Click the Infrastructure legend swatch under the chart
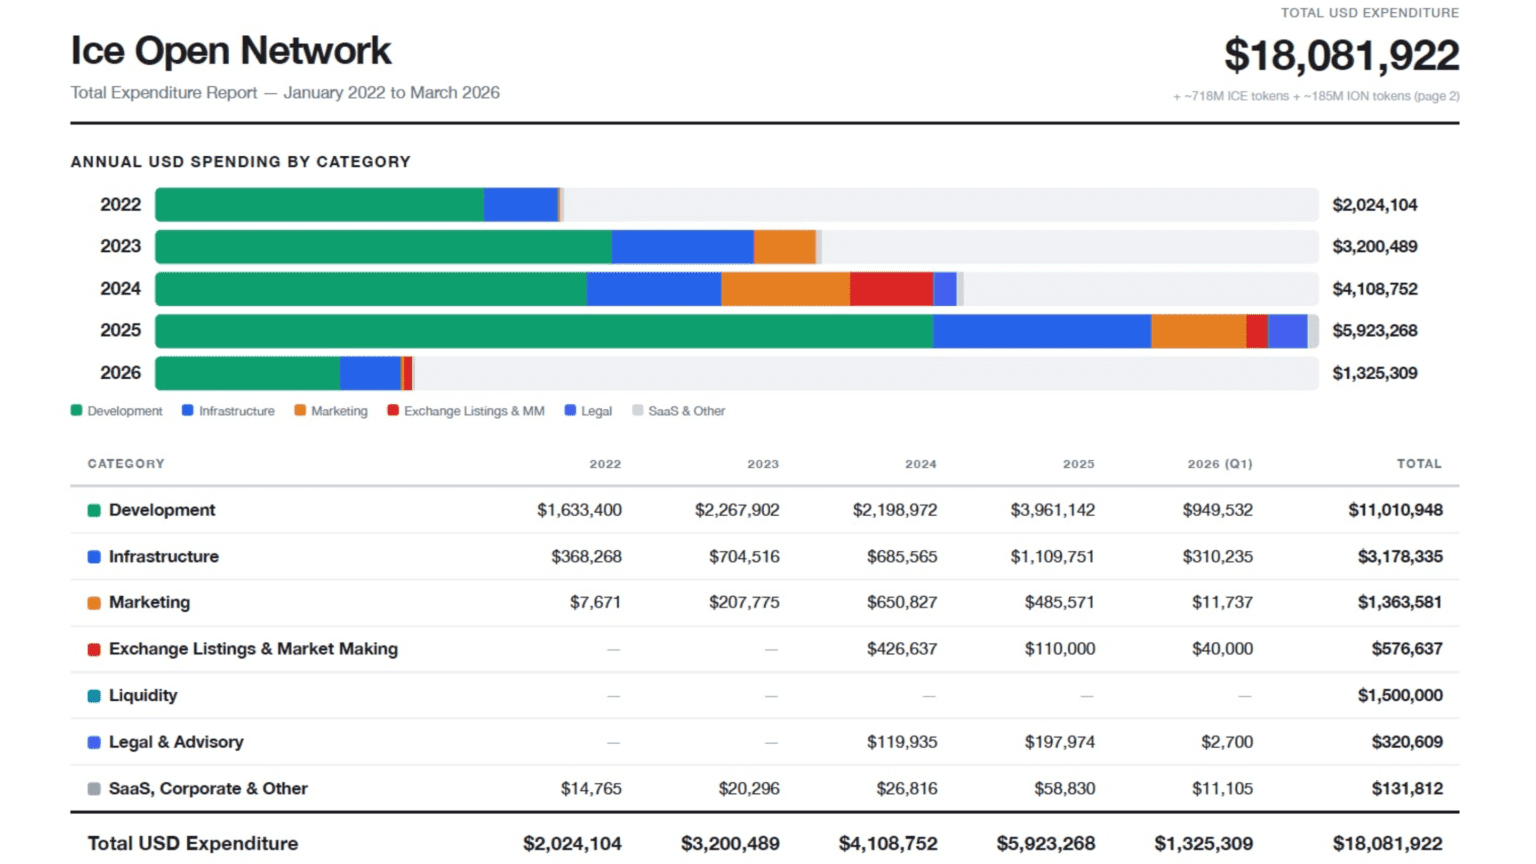 point(187,410)
